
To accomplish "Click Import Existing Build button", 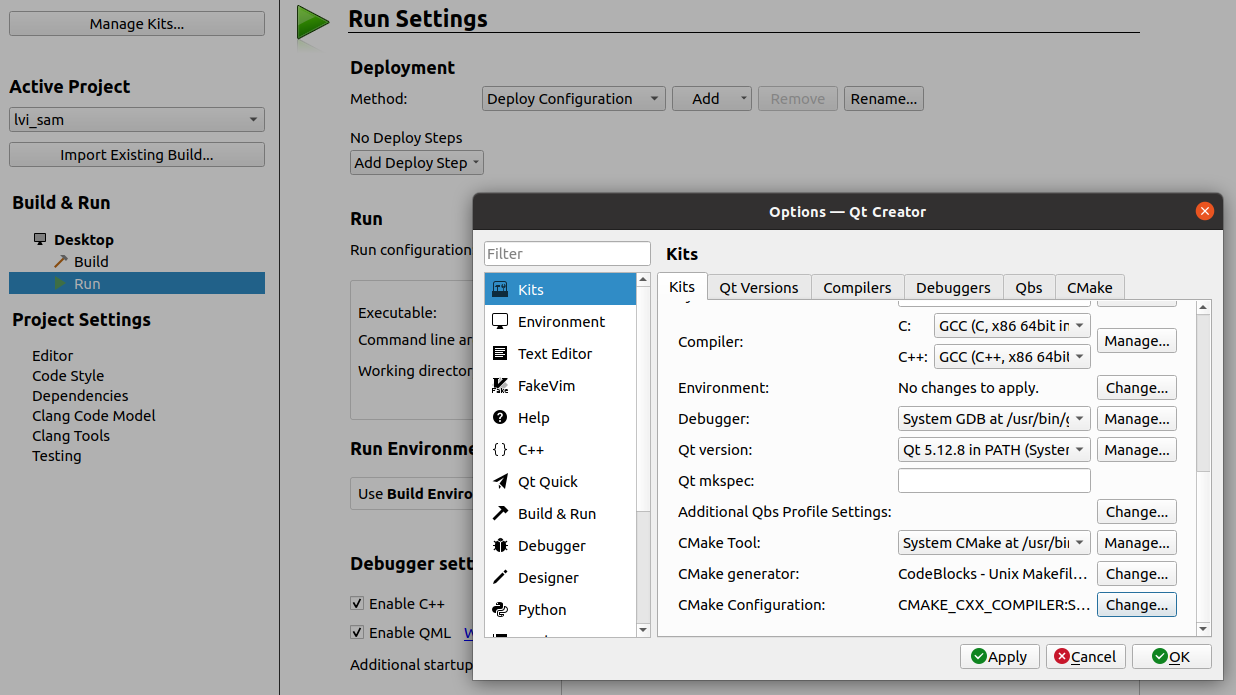I will pyautogui.click(x=137, y=155).
